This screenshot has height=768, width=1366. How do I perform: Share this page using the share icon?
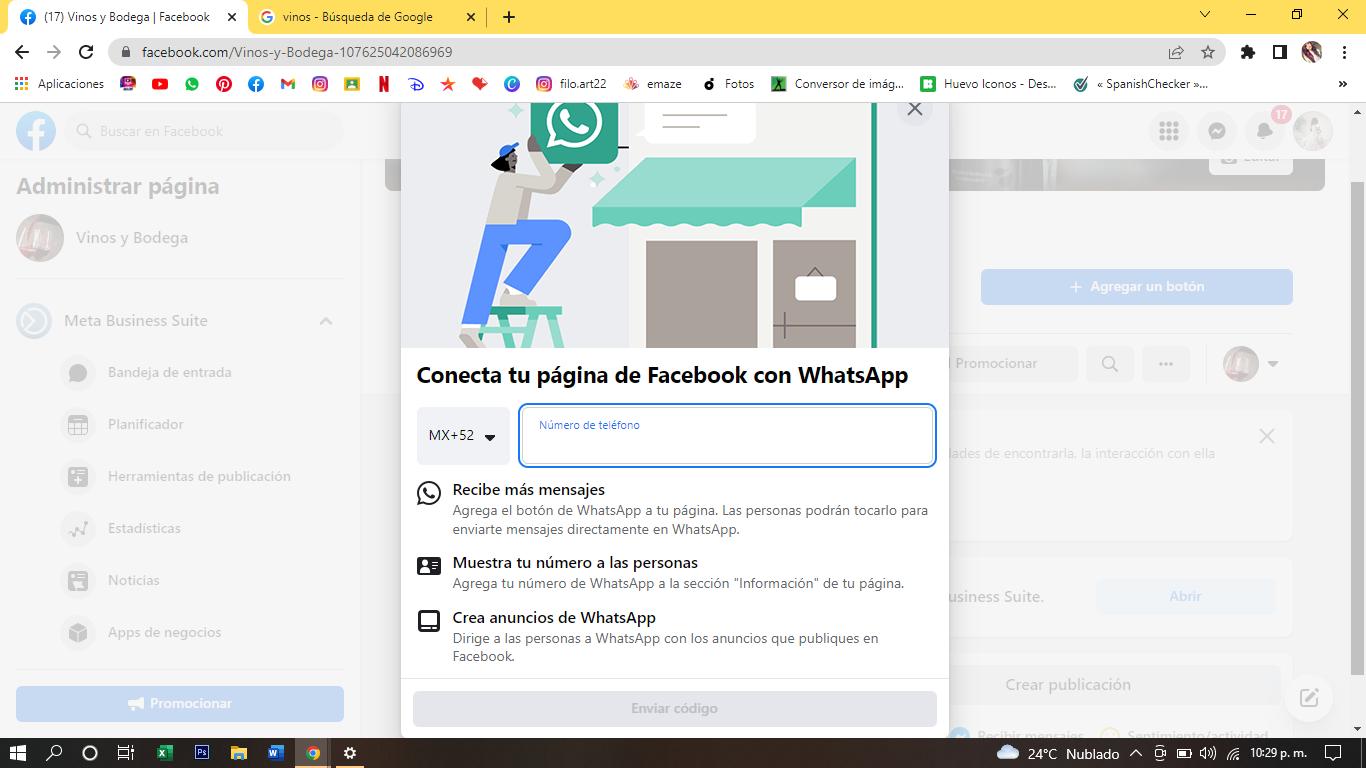click(x=1176, y=52)
